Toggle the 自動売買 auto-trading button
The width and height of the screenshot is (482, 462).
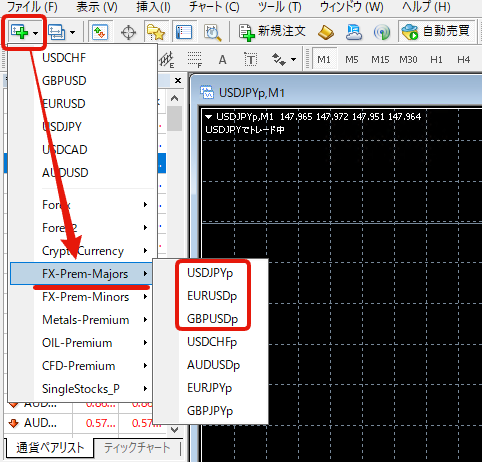tap(436, 32)
